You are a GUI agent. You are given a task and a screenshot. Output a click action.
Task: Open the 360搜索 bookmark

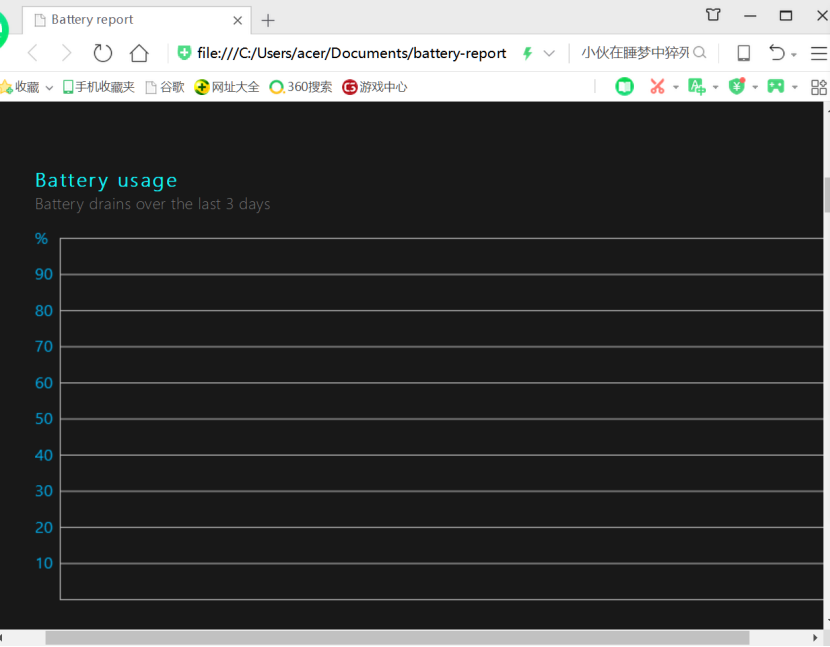pyautogui.click(x=301, y=87)
